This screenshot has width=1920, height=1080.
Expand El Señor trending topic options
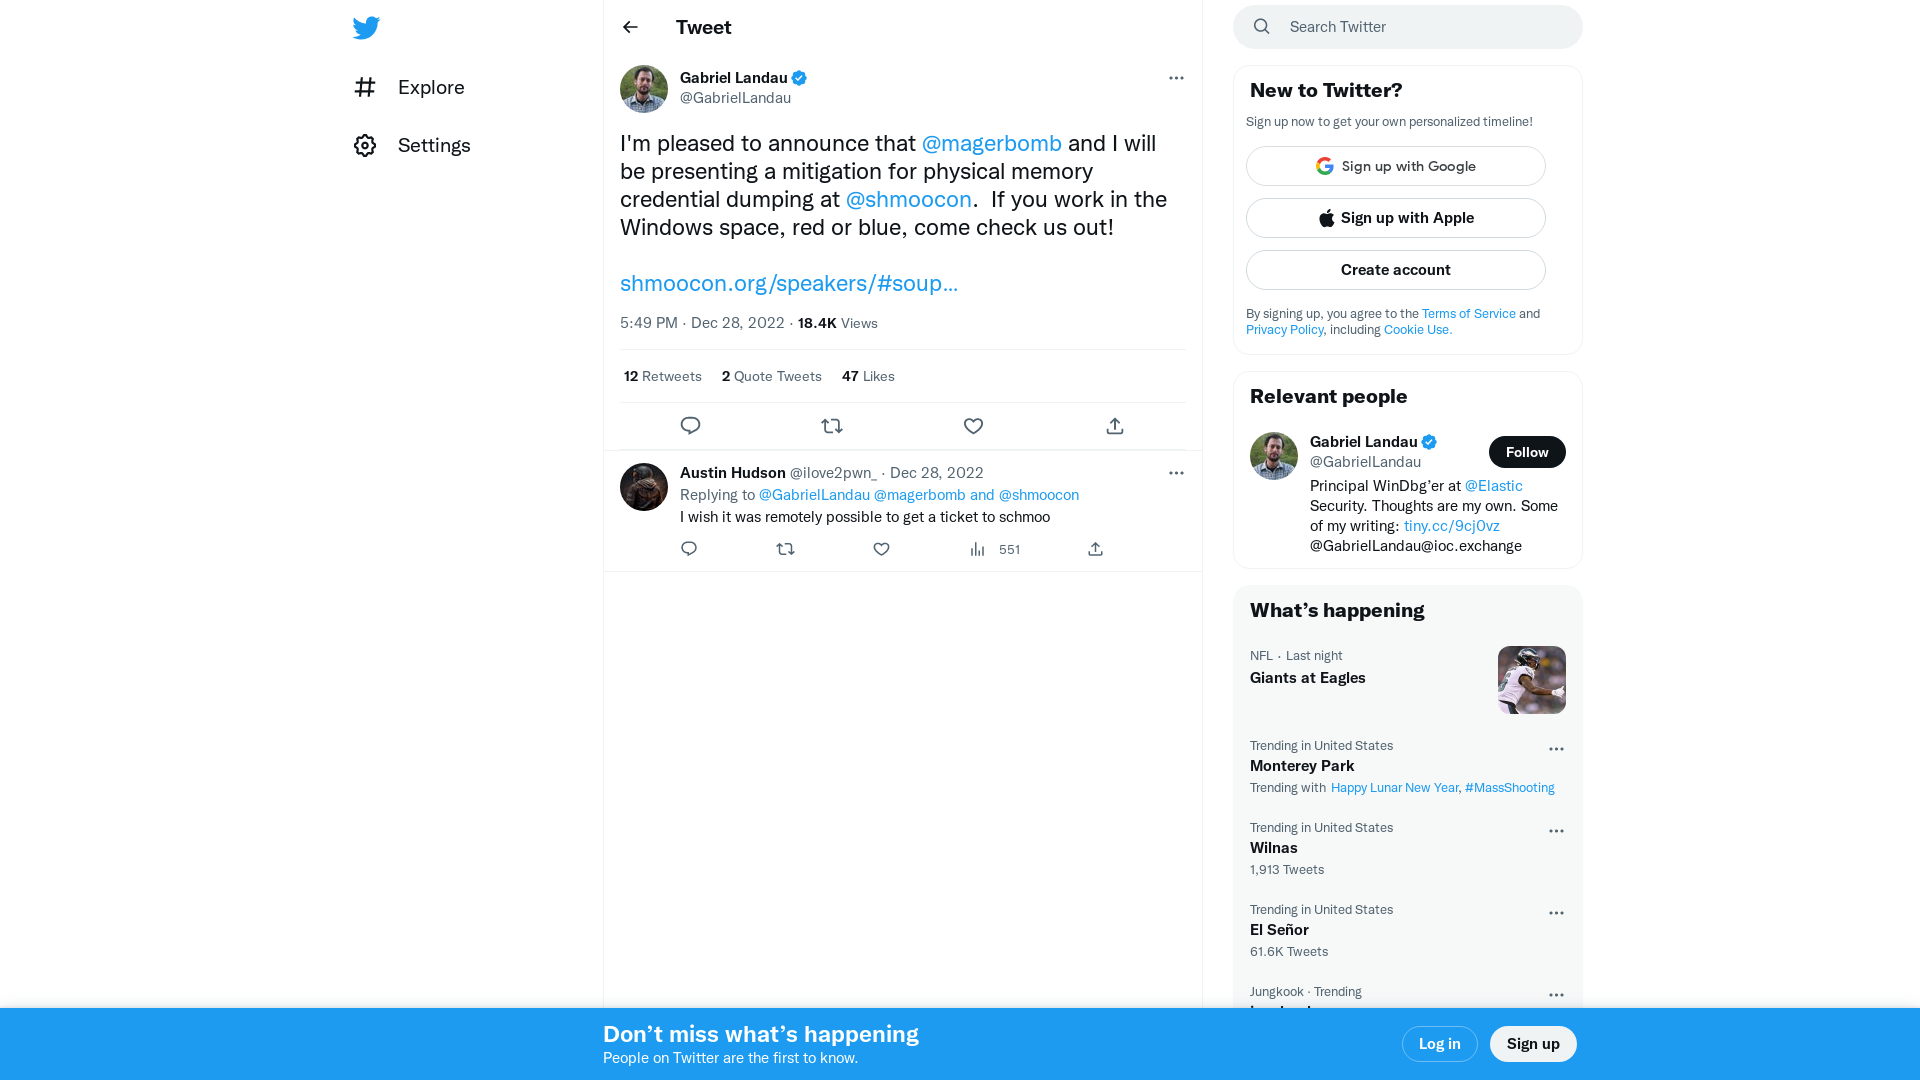coord(1556,913)
